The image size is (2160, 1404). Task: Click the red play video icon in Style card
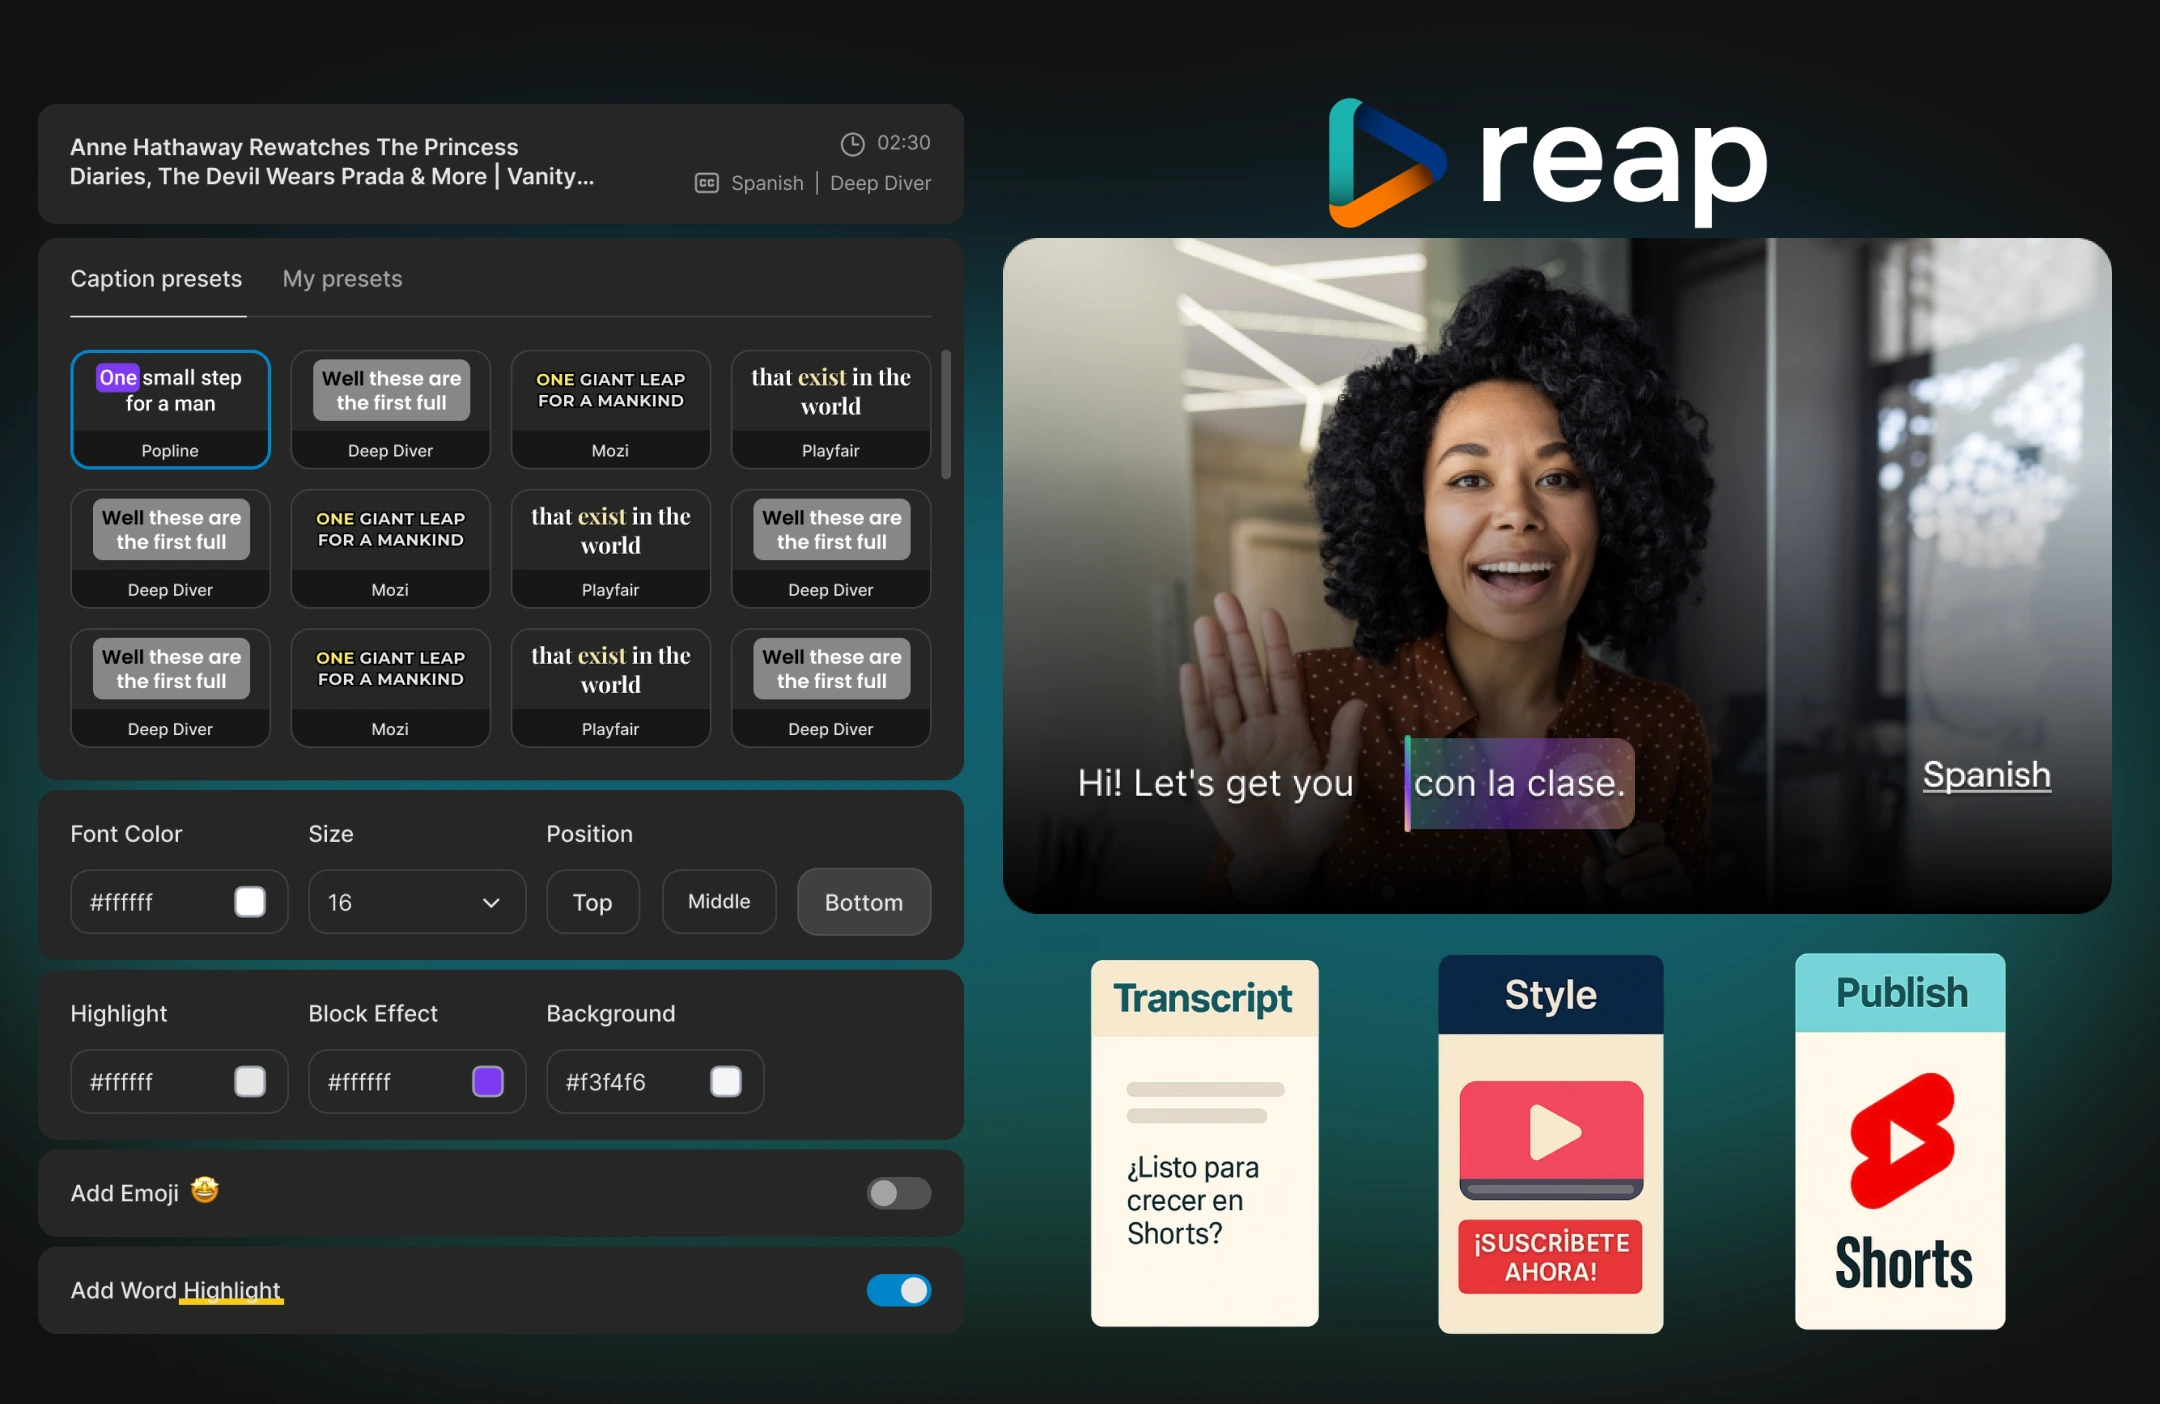1550,1134
